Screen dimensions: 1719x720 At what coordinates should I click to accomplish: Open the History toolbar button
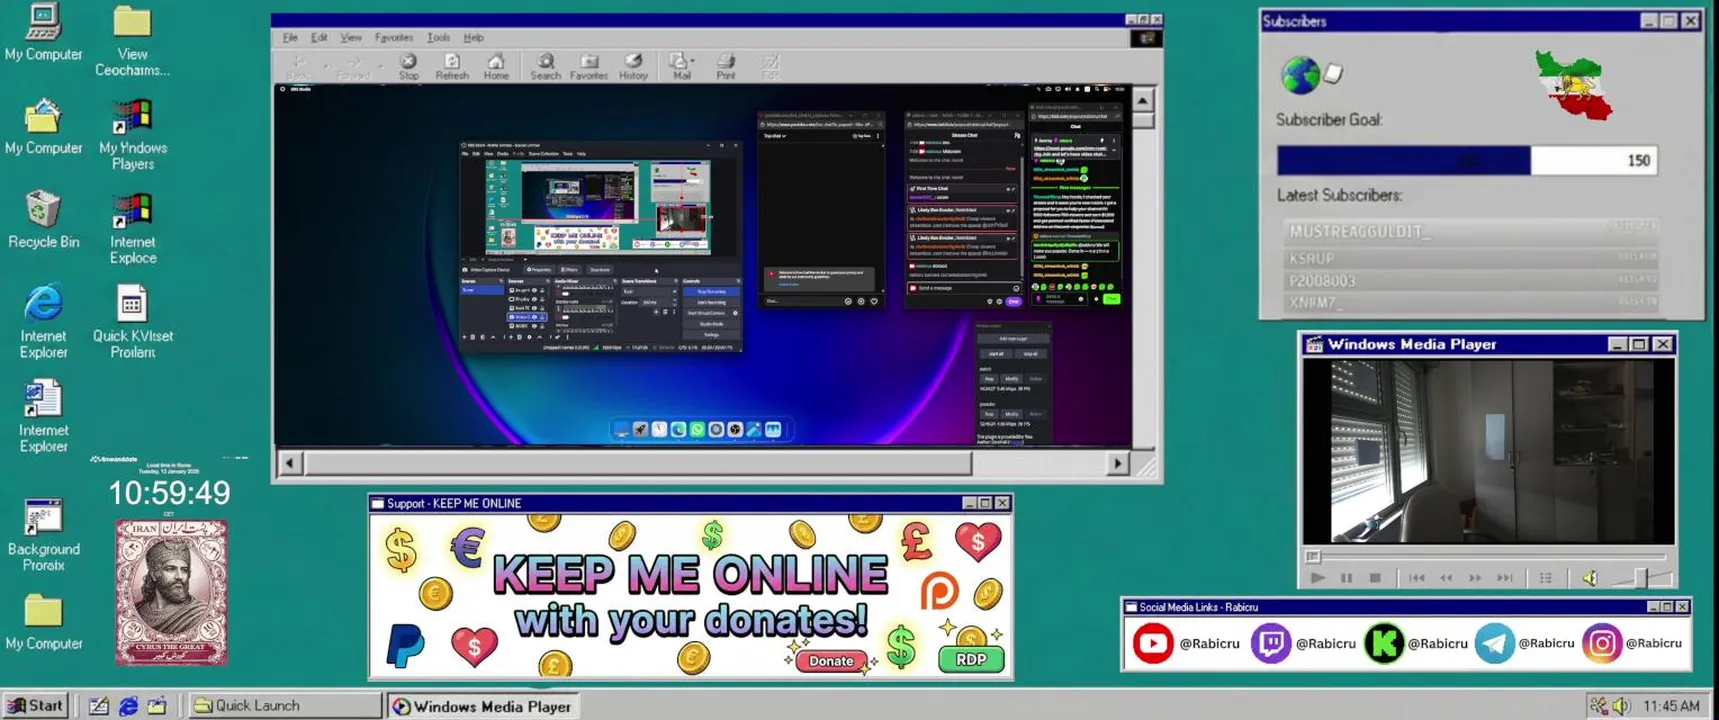pyautogui.click(x=633, y=67)
